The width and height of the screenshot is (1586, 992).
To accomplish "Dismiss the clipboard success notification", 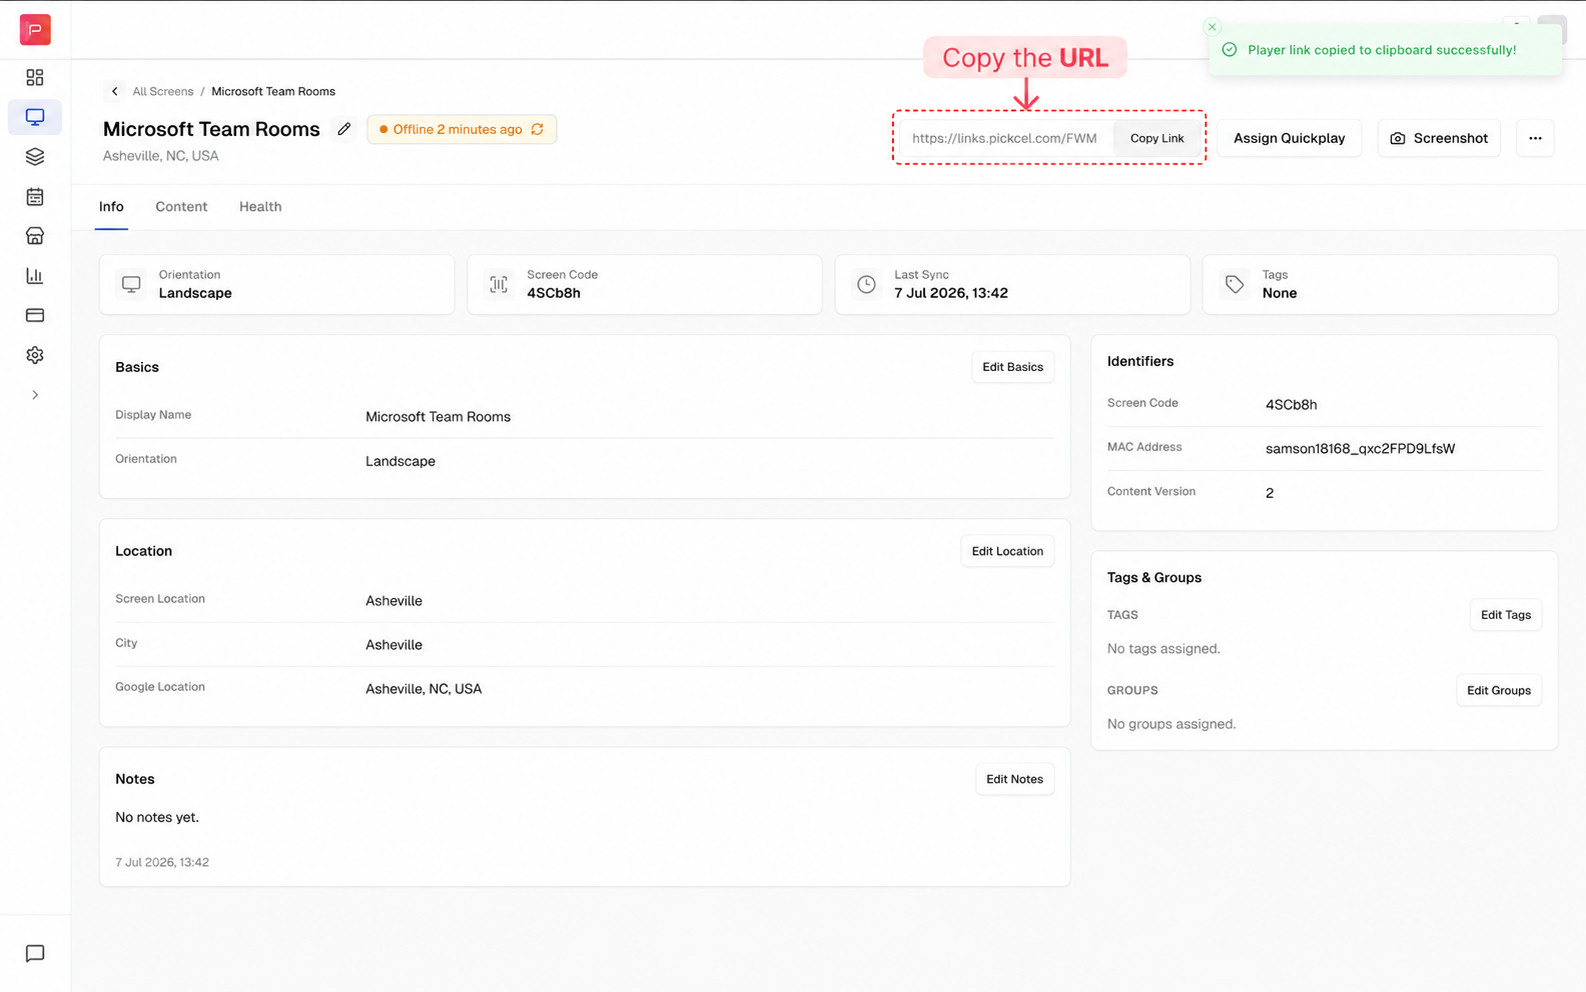I will tap(1212, 27).
